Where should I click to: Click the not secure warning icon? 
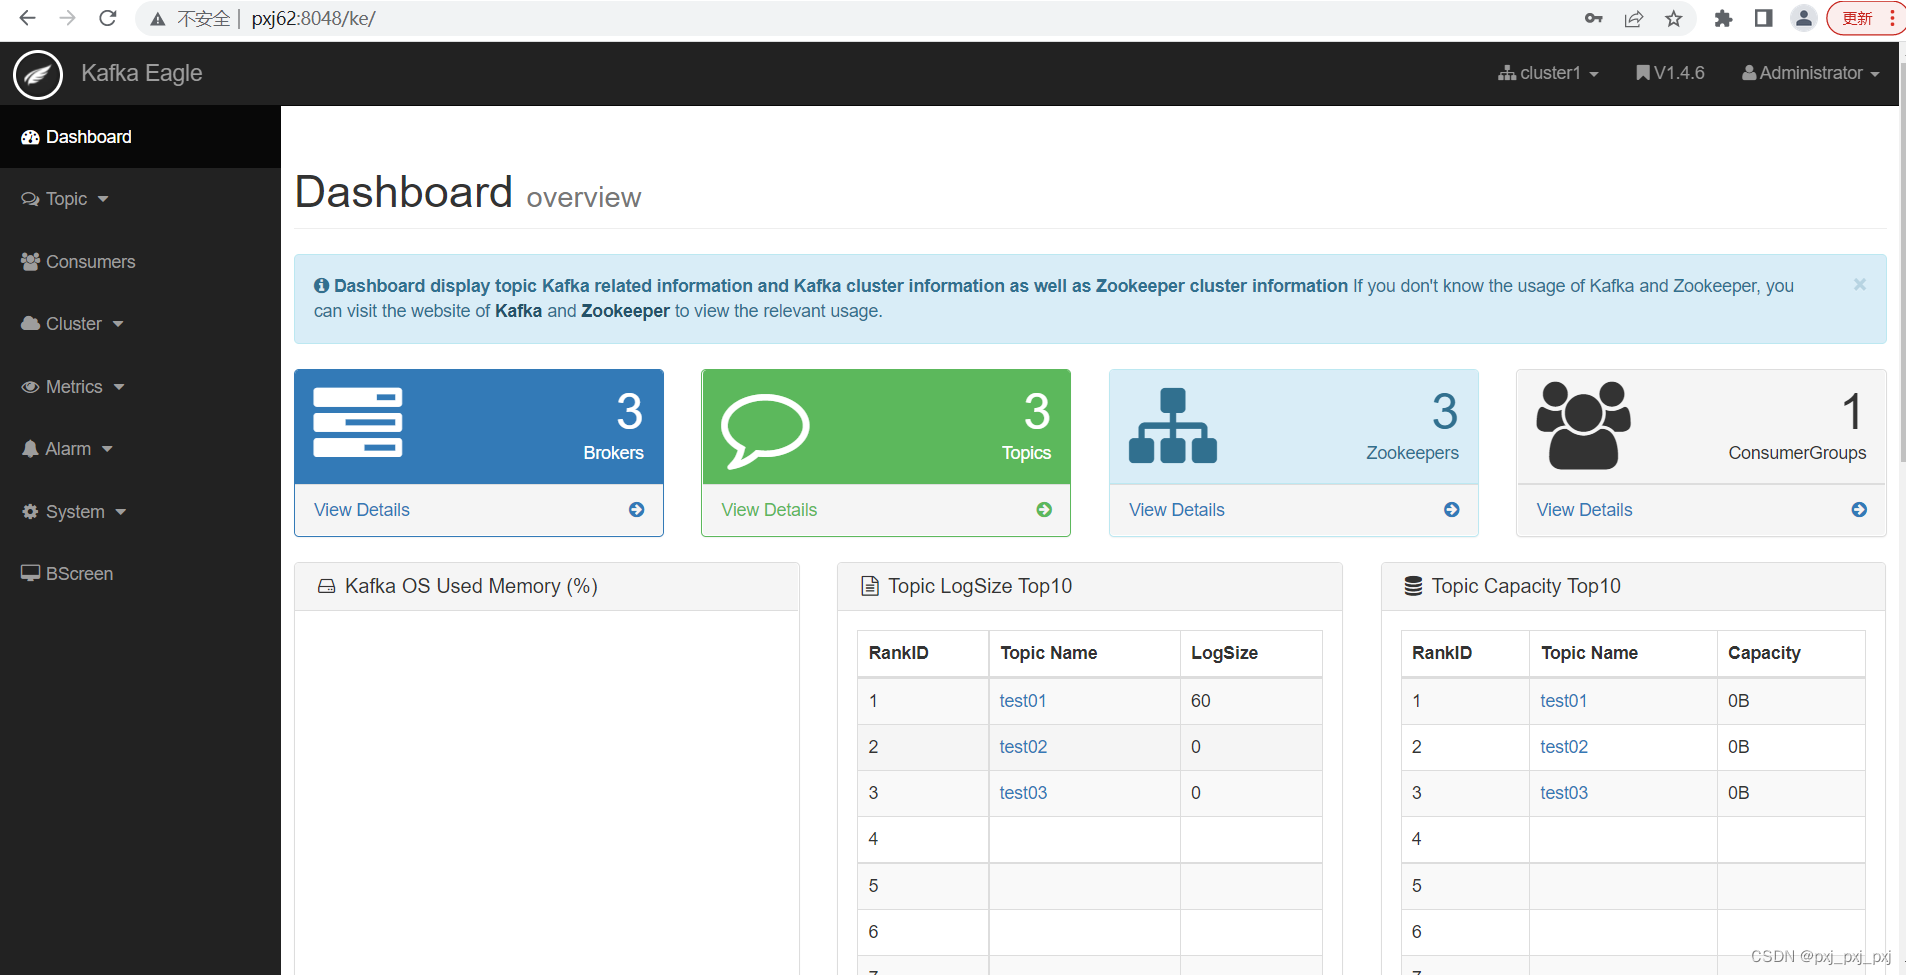coord(158,19)
